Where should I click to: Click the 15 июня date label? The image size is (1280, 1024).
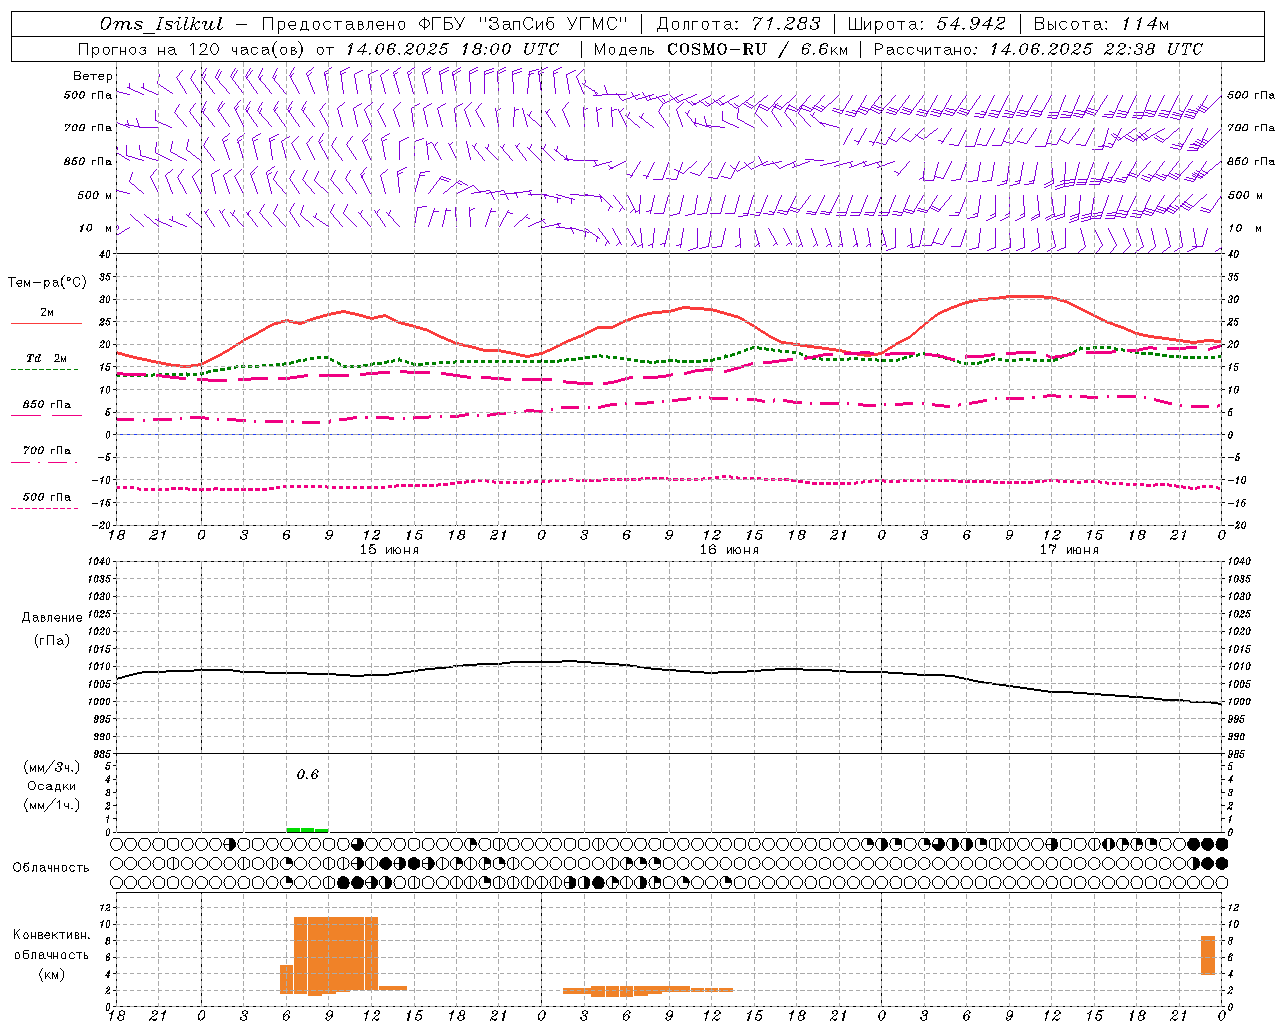(x=389, y=549)
